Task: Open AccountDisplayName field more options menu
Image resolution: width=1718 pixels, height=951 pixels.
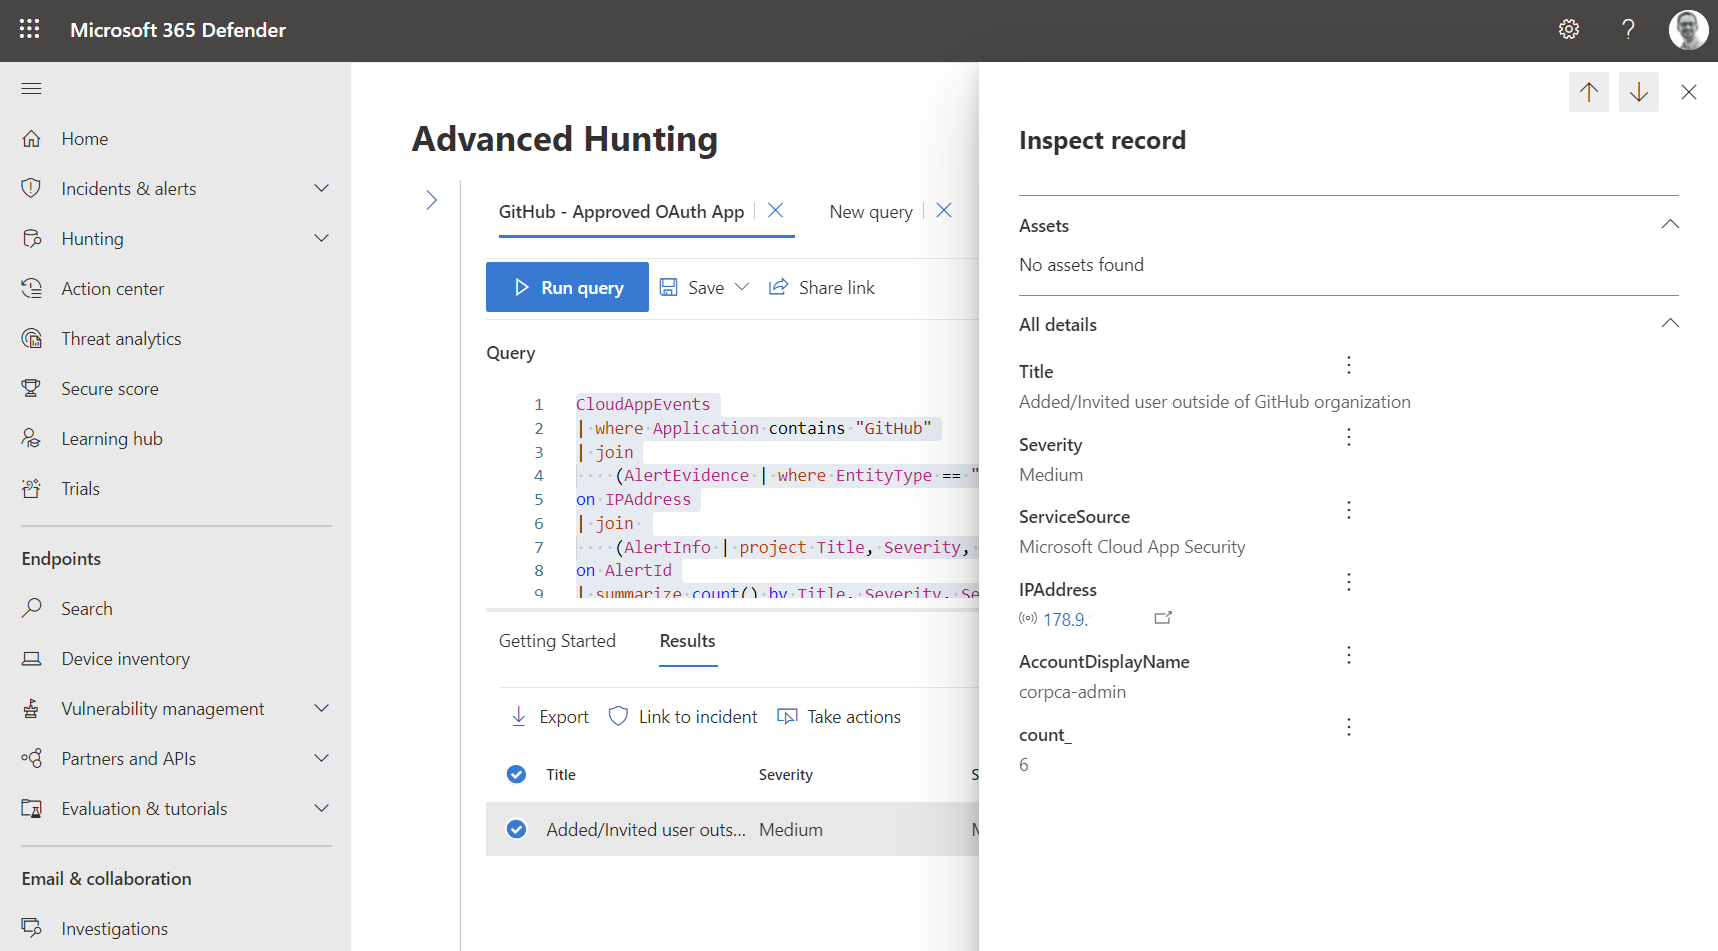Action: click(x=1349, y=655)
